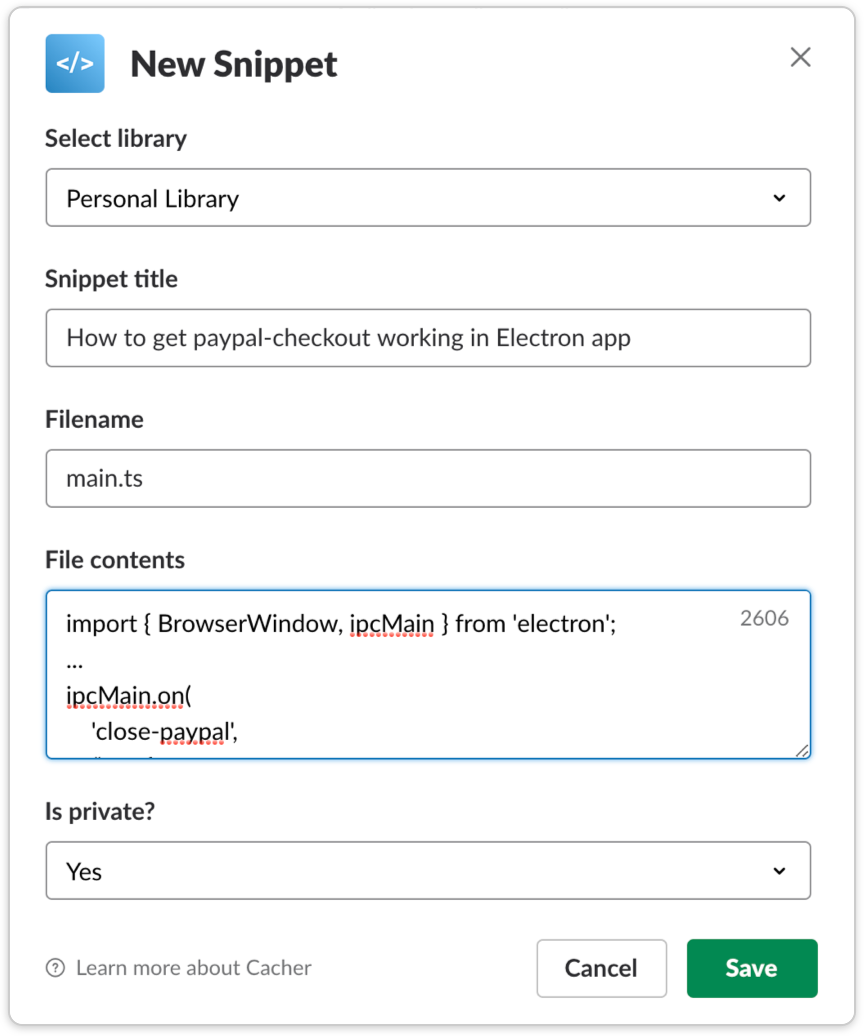Click the Filename field containing main.ts
This screenshot has height=1036, width=864.
[x=427, y=478]
